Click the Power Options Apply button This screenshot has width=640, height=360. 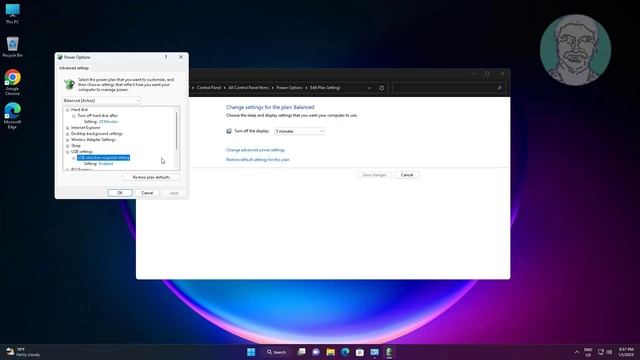tap(174, 193)
